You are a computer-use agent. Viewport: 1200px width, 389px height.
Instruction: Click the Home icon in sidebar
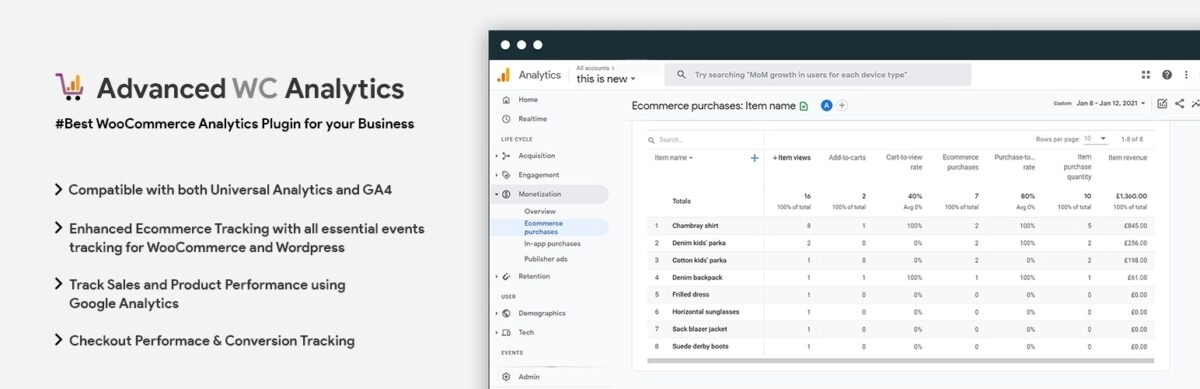pyautogui.click(x=507, y=100)
